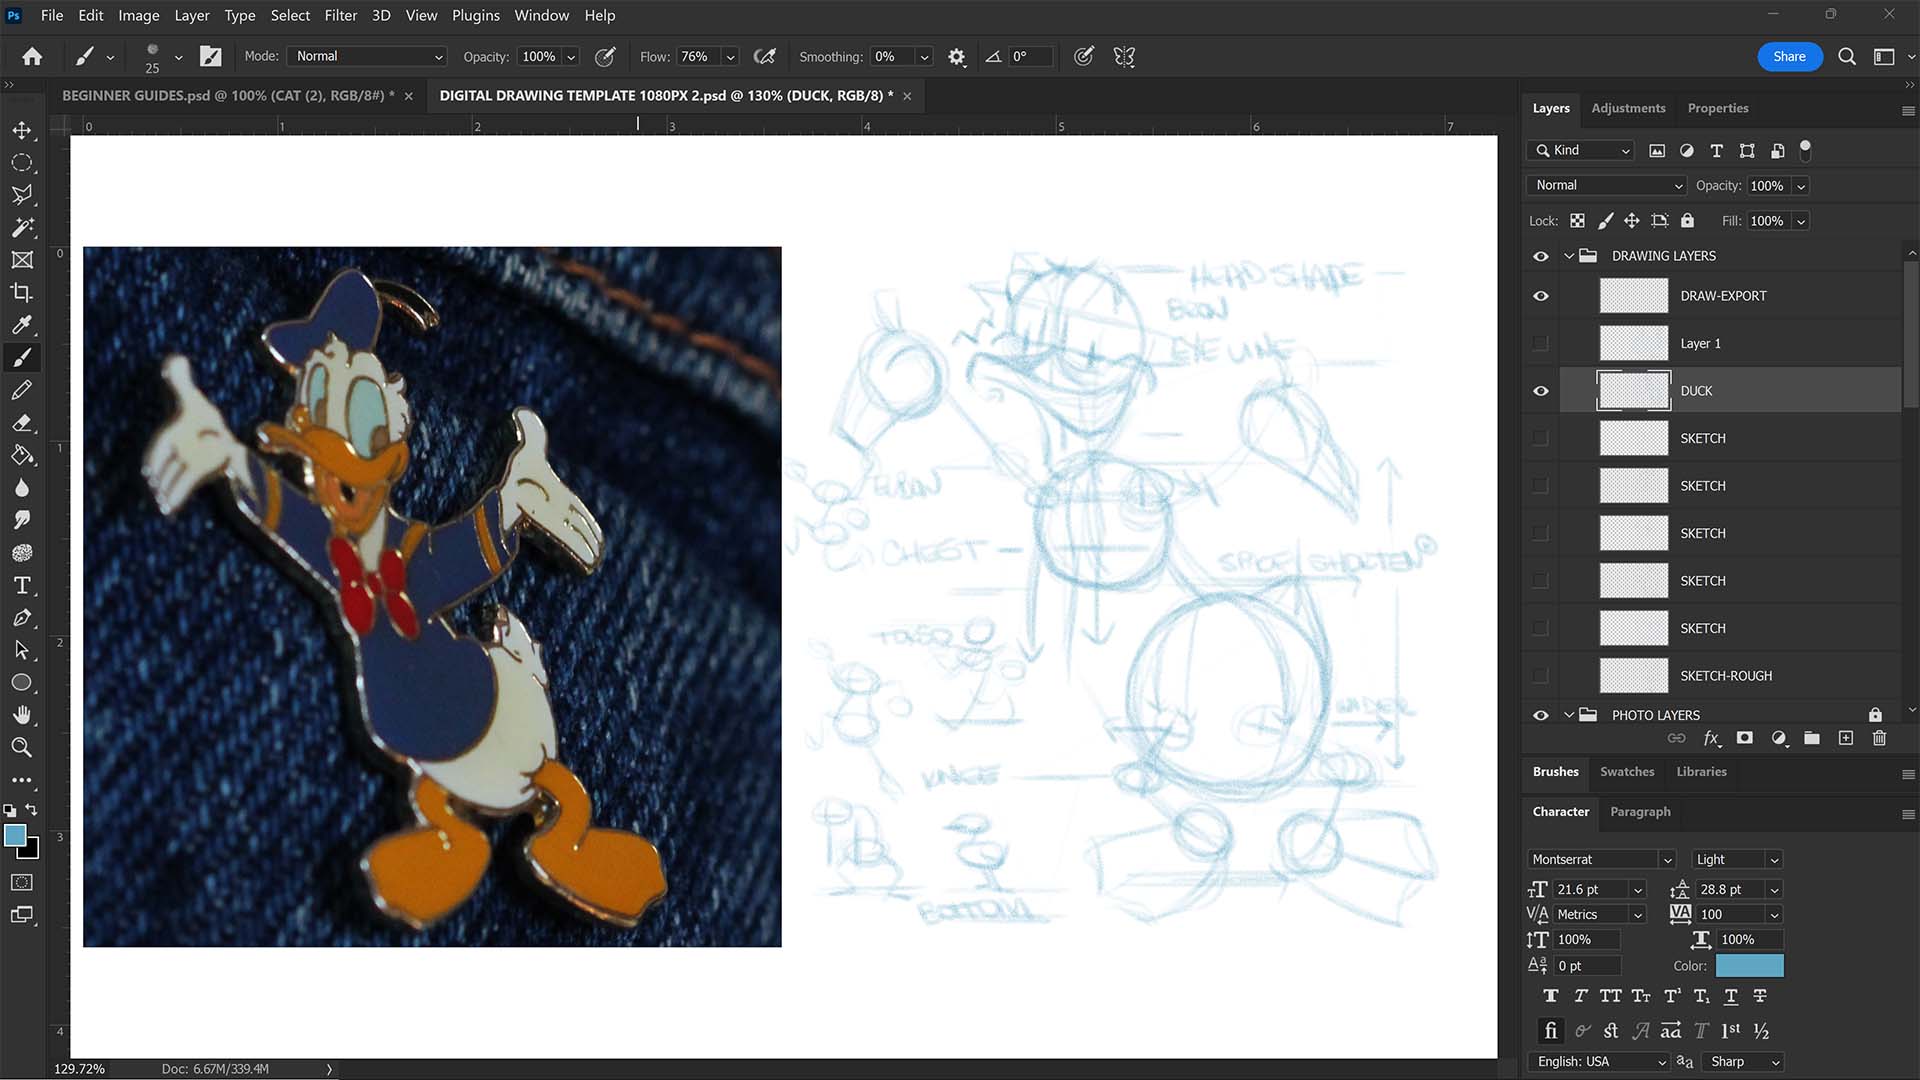Open the Layer menu
Image resolution: width=1920 pixels, height=1080 pixels.
coord(191,15)
